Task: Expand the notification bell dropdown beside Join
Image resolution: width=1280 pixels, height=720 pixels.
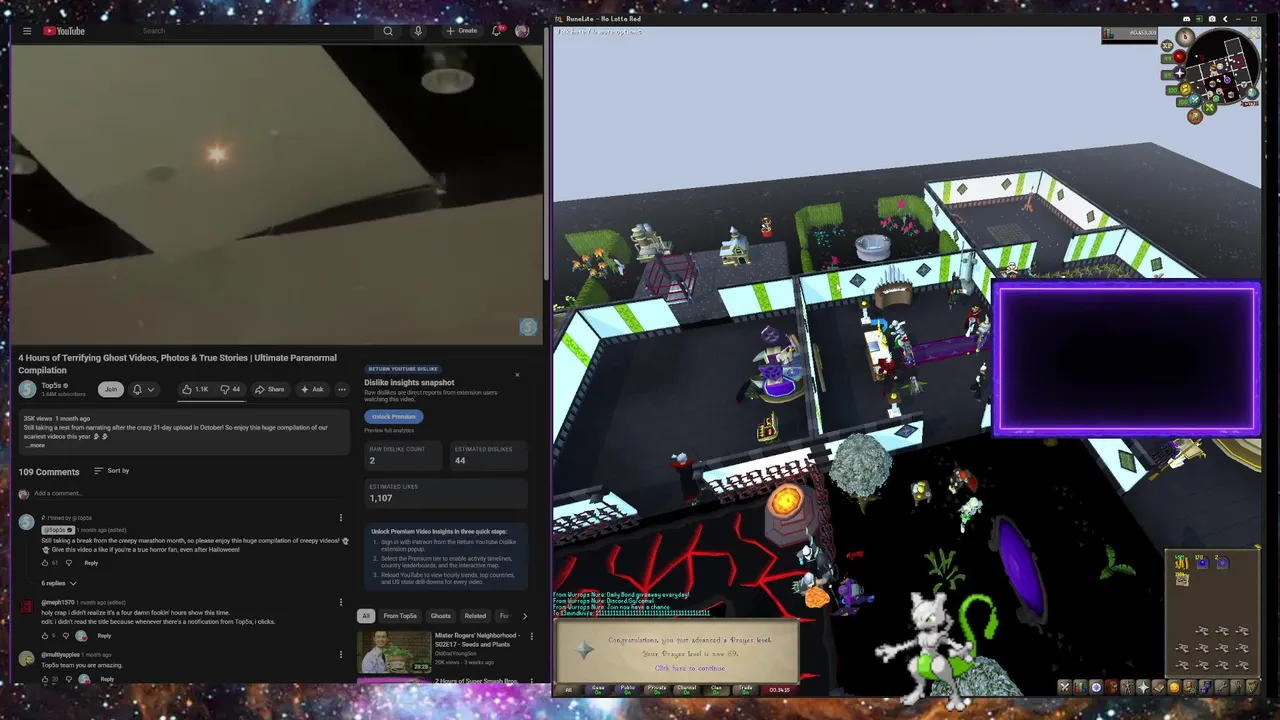Action: point(144,389)
